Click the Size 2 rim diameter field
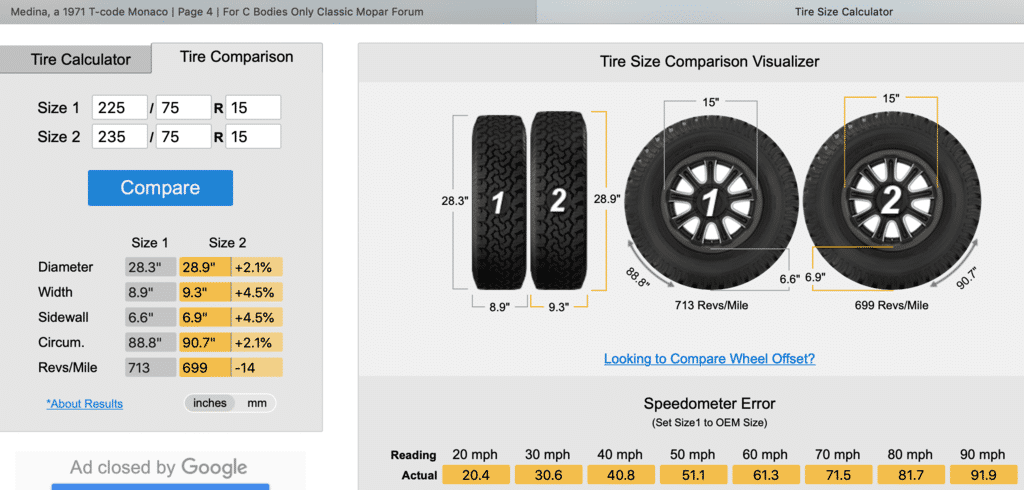 click(253, 137)
